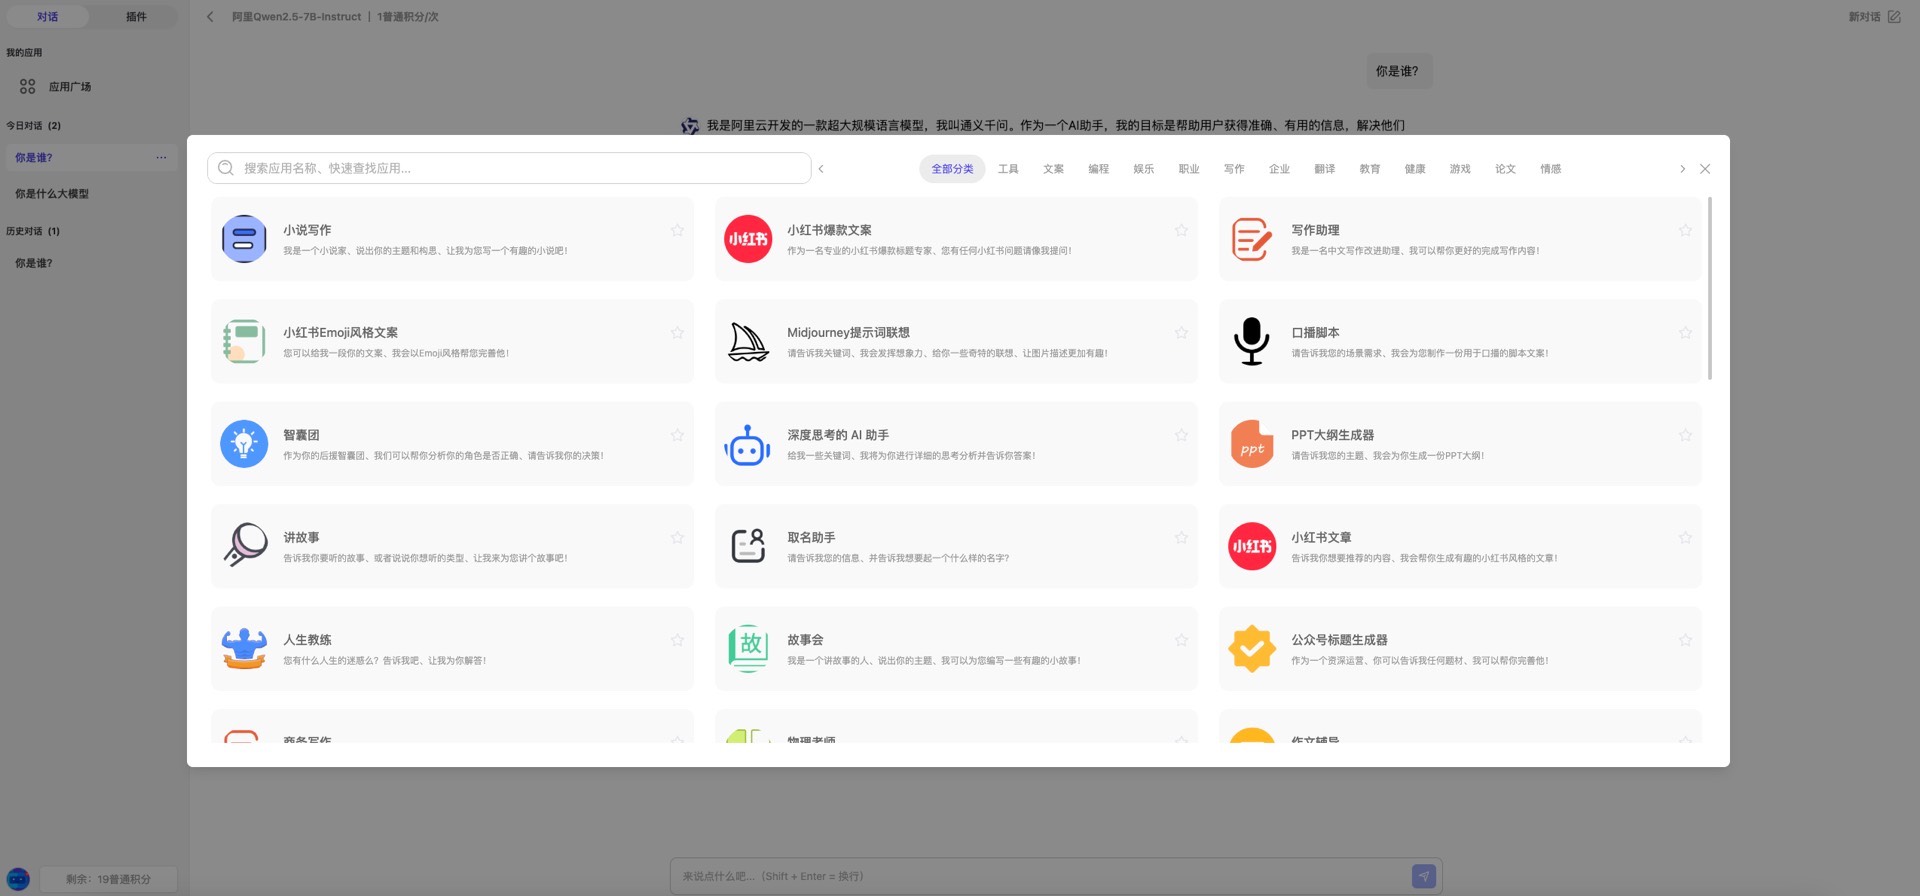The image size is (1920, 896).
Task: Favorite the 人生教练 app with star
Action: (677, 640)
